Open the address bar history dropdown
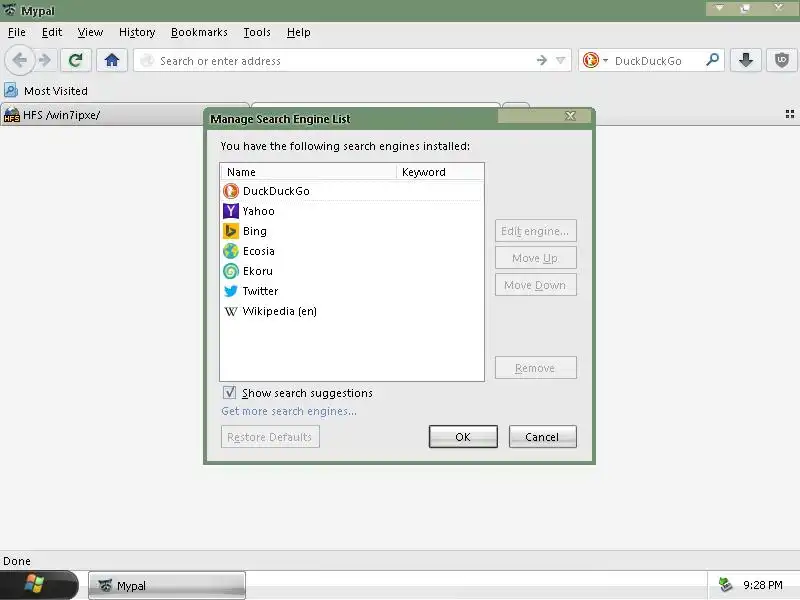Screen dimensions: 800x600 pos(560,61)
